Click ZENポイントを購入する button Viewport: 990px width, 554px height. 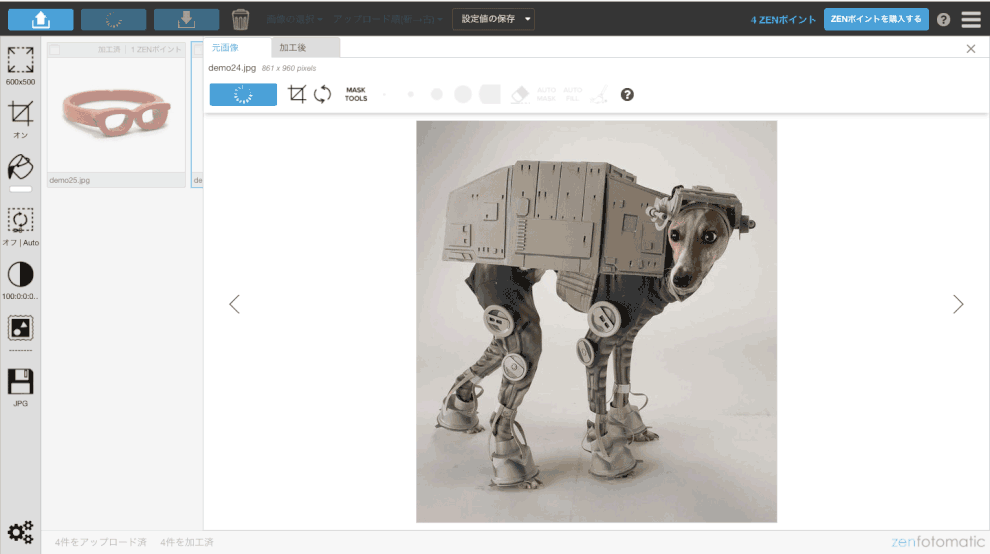pyautogui.click(x=876, y=19)
